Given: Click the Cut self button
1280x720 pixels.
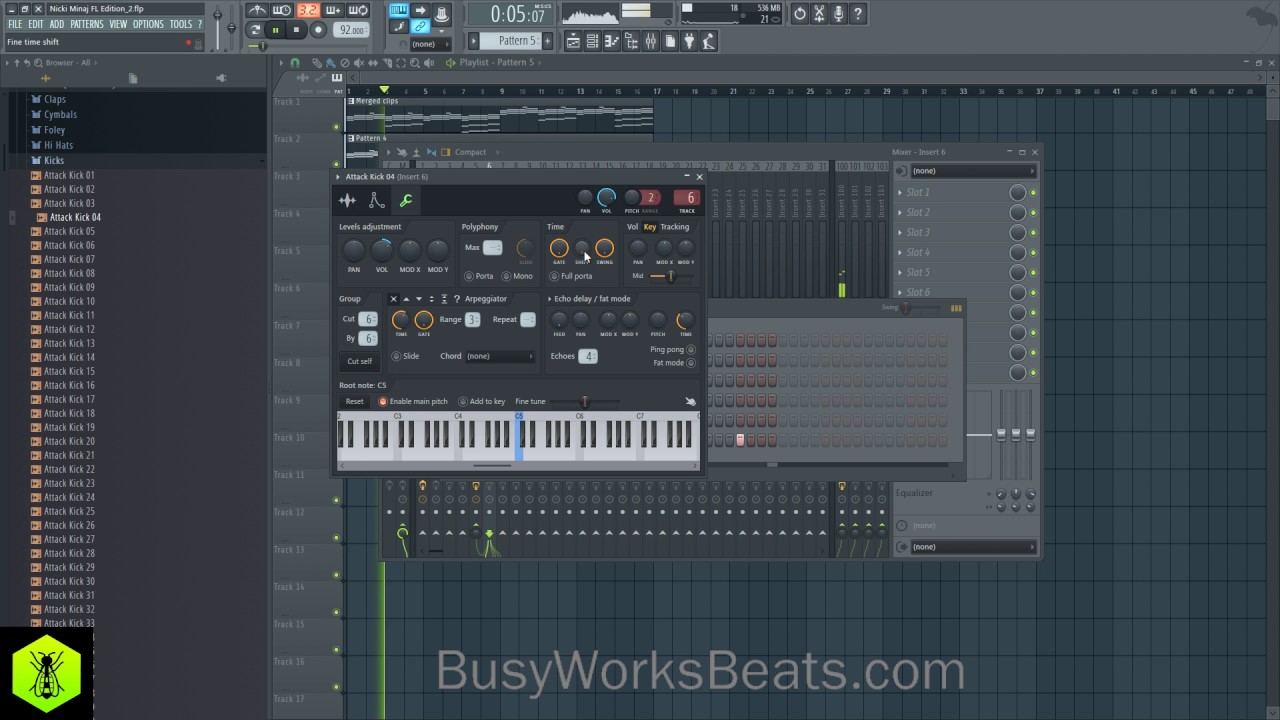Looking at the screenshot, I should pyautogui.click(x=359, y=361).
